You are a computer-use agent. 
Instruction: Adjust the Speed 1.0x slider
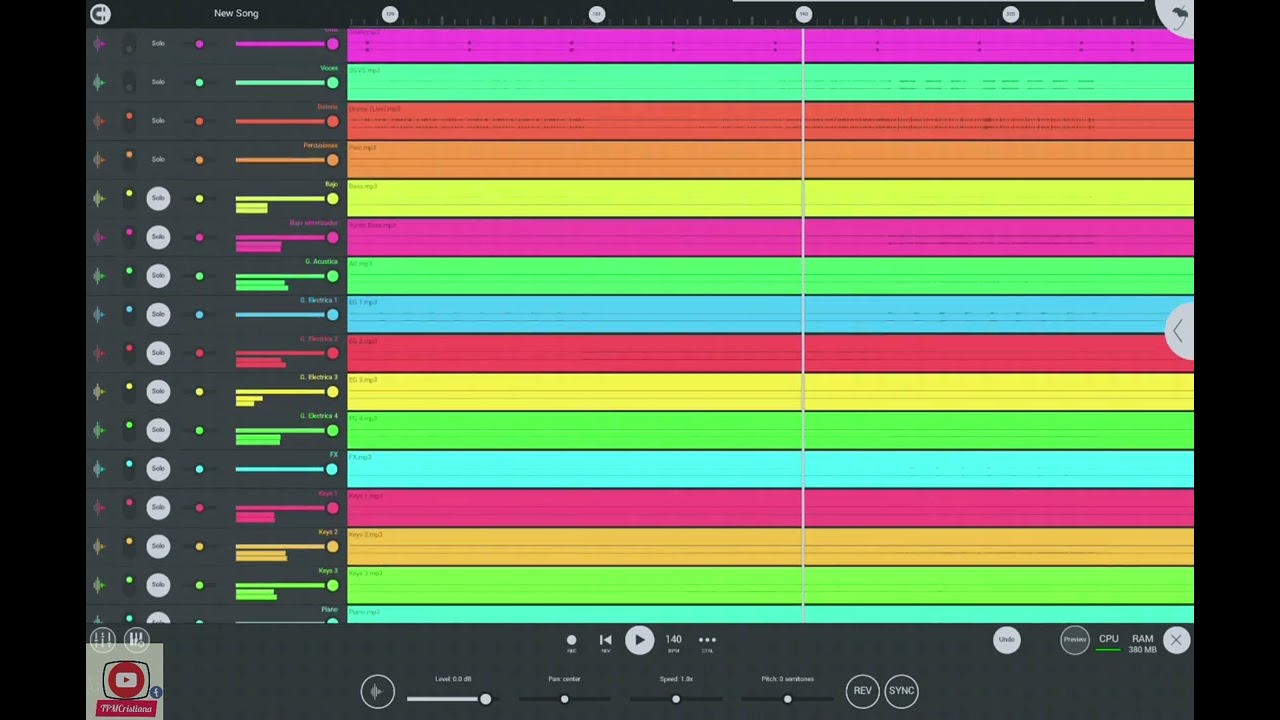tap(676, 699)
